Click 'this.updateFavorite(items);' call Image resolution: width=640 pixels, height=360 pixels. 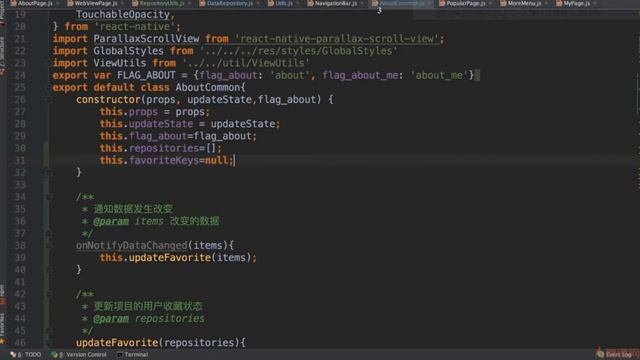[x=178, y=258]
